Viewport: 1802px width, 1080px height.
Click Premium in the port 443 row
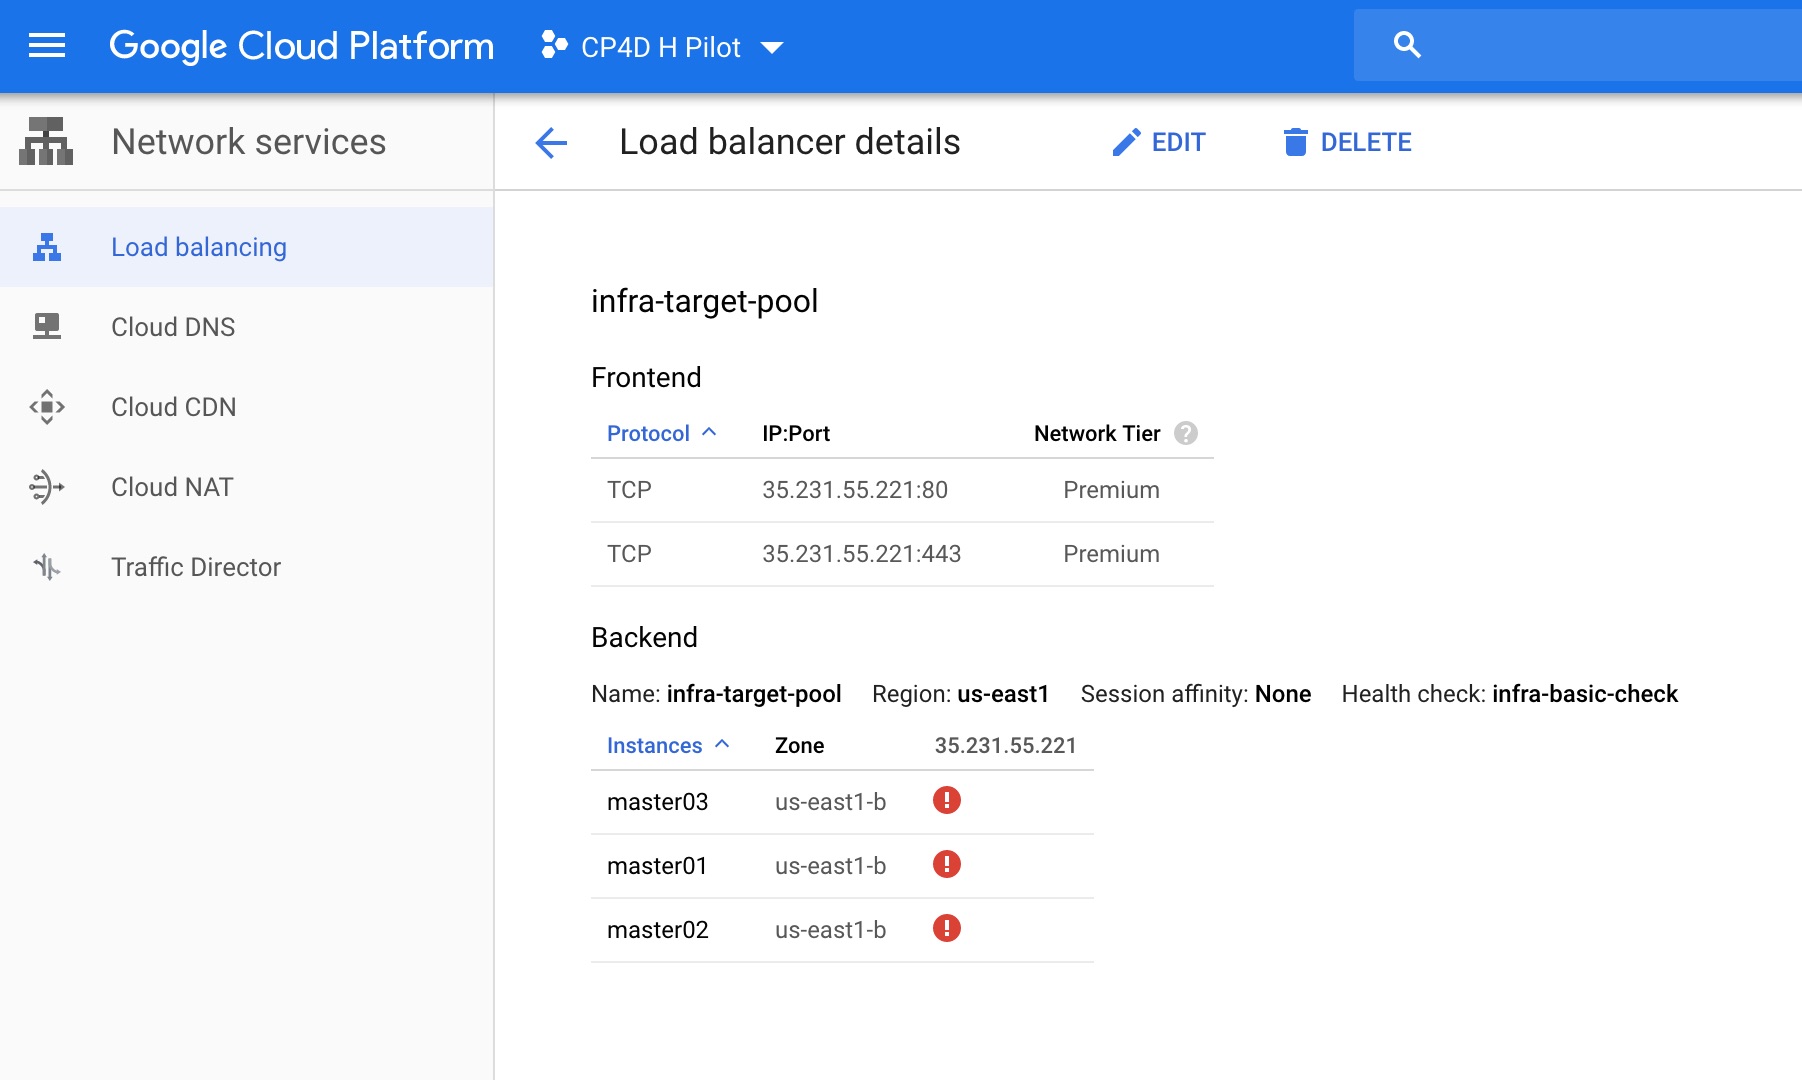pos(1111,554)
